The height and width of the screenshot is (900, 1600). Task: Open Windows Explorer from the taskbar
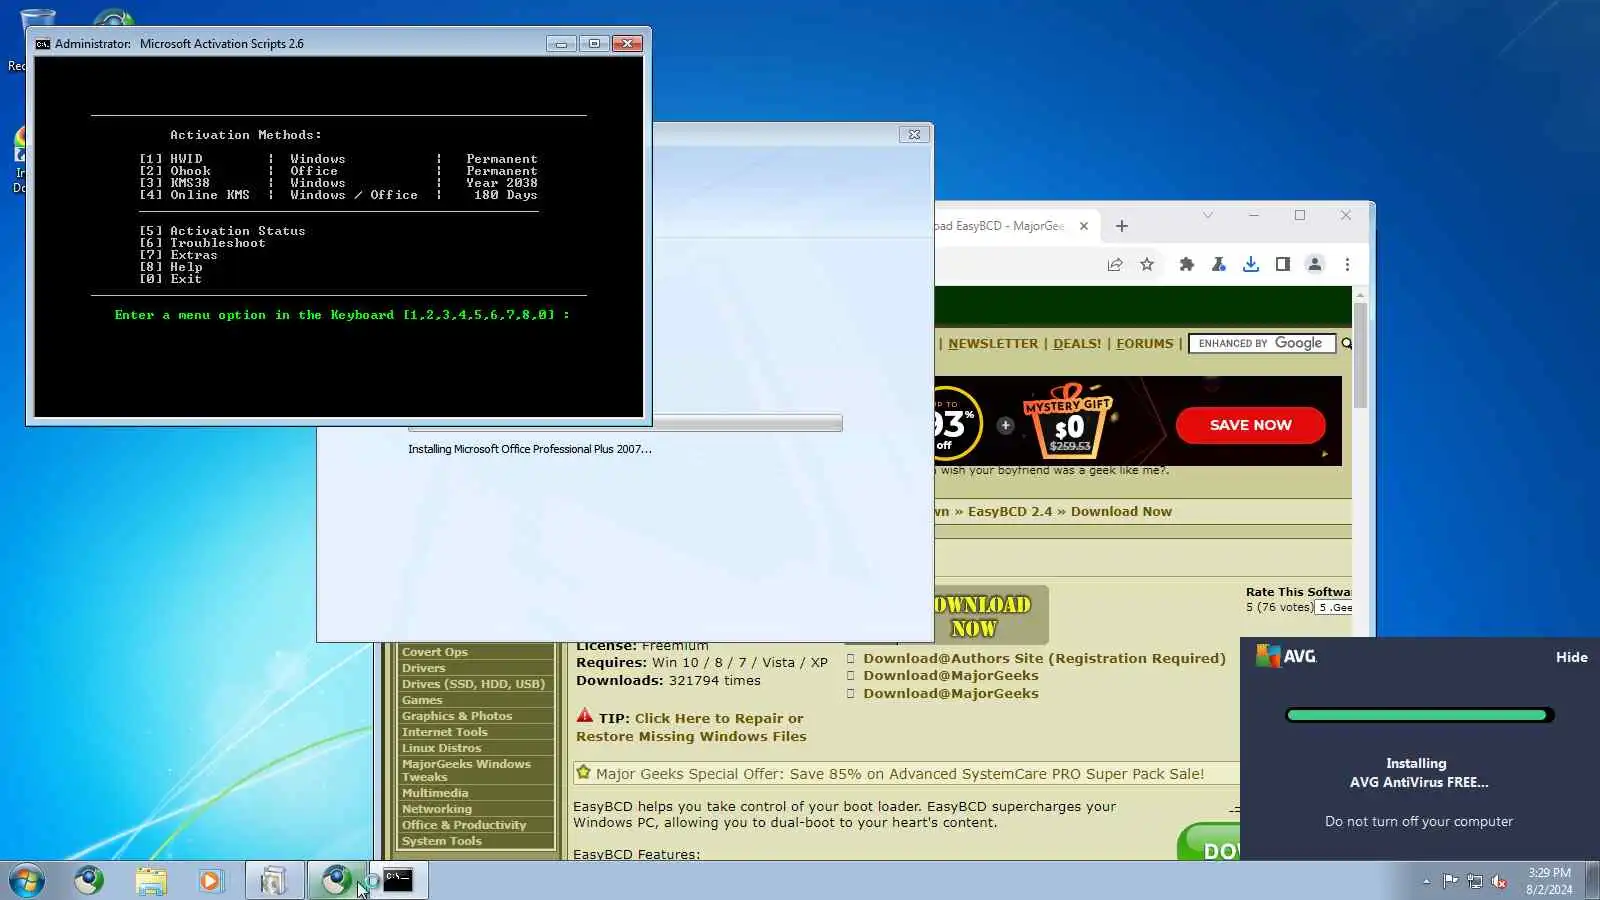pos(151,880)
